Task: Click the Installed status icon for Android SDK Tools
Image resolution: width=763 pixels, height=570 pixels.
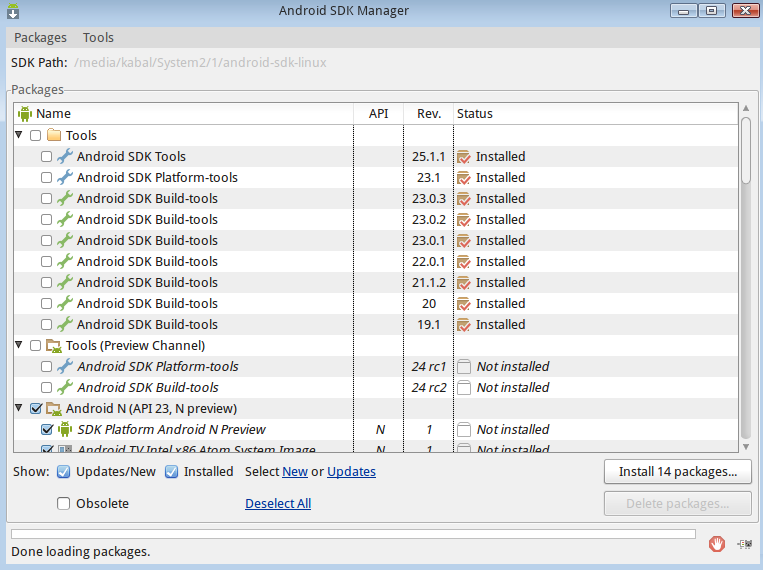Action: (463, 156)
